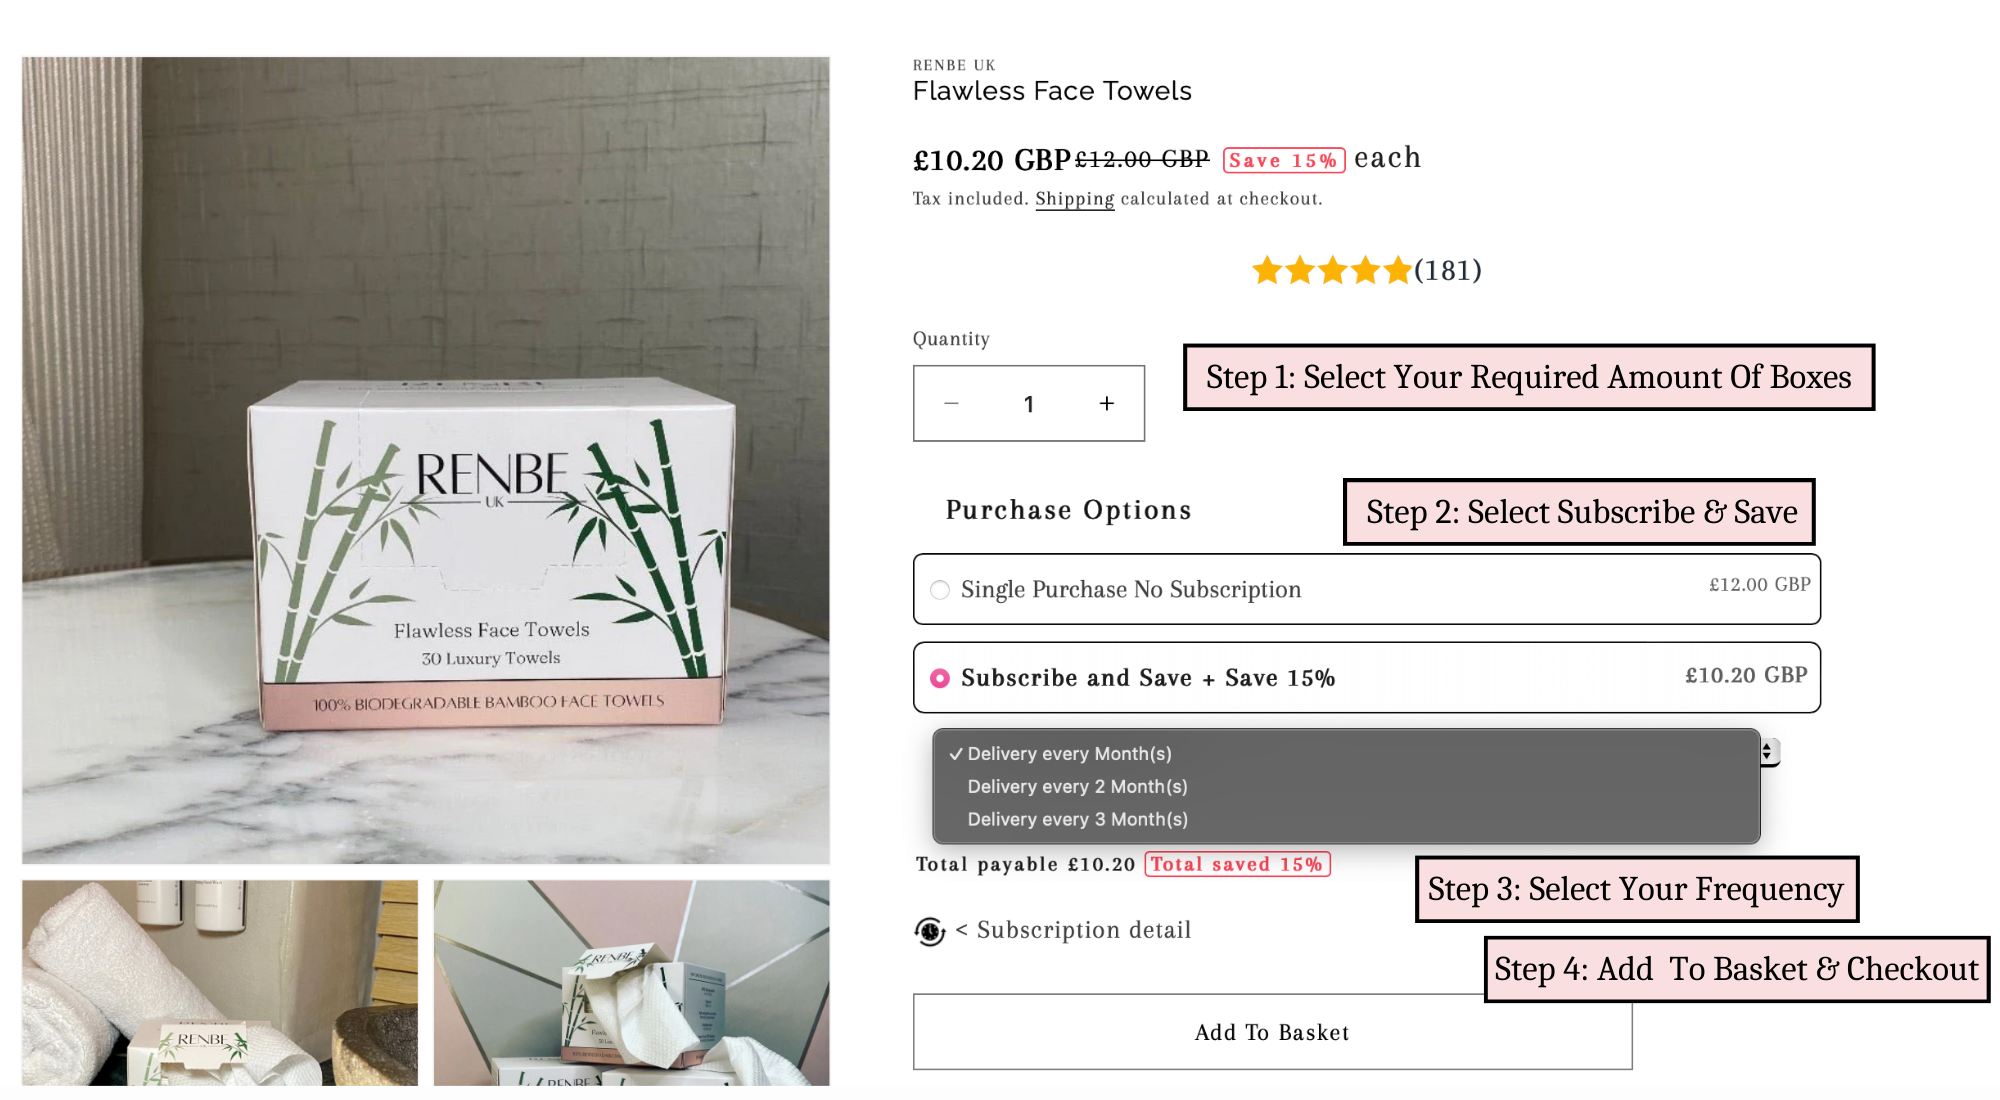
Task: Open the (181) reviews count
Action: coord(1448,270)
